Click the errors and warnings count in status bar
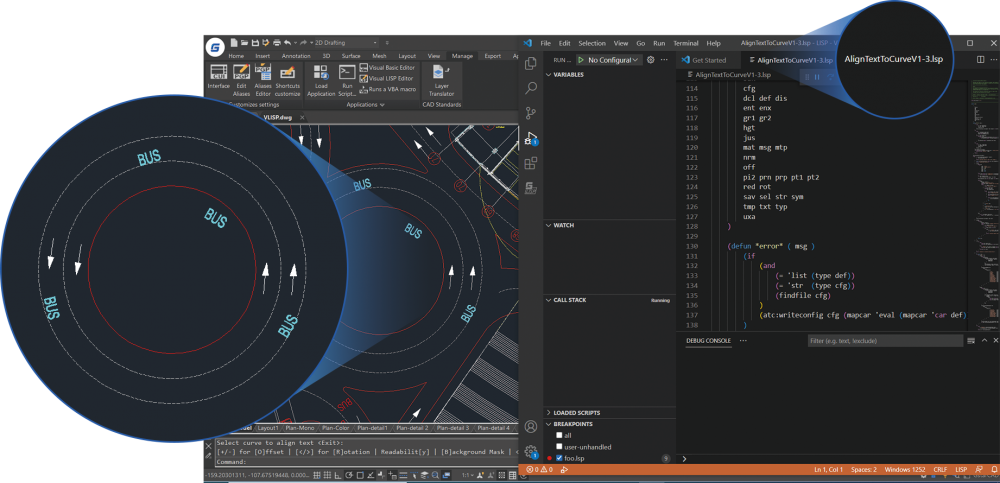 (x=539, y=470)
